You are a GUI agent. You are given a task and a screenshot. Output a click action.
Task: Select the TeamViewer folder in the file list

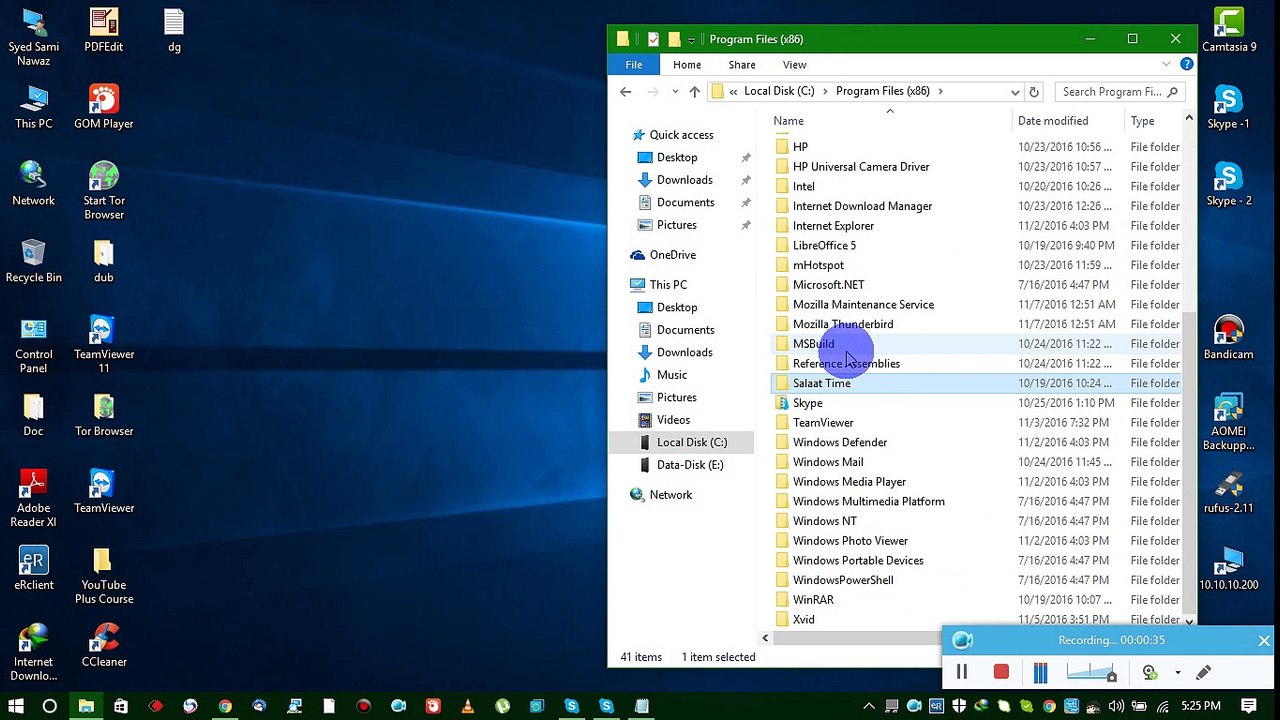click(x=823, y=423)
